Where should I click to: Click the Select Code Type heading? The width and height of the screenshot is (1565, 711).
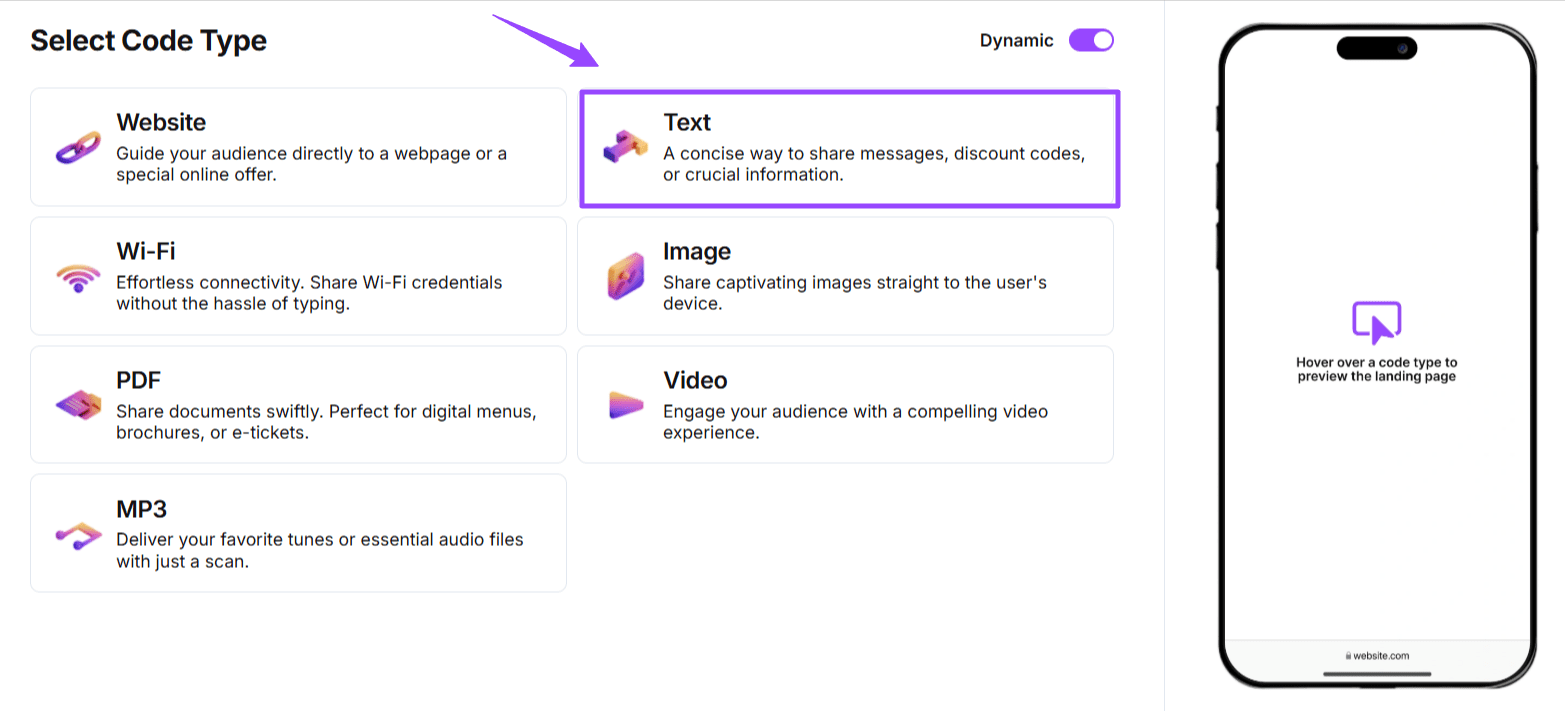(149, 41)
